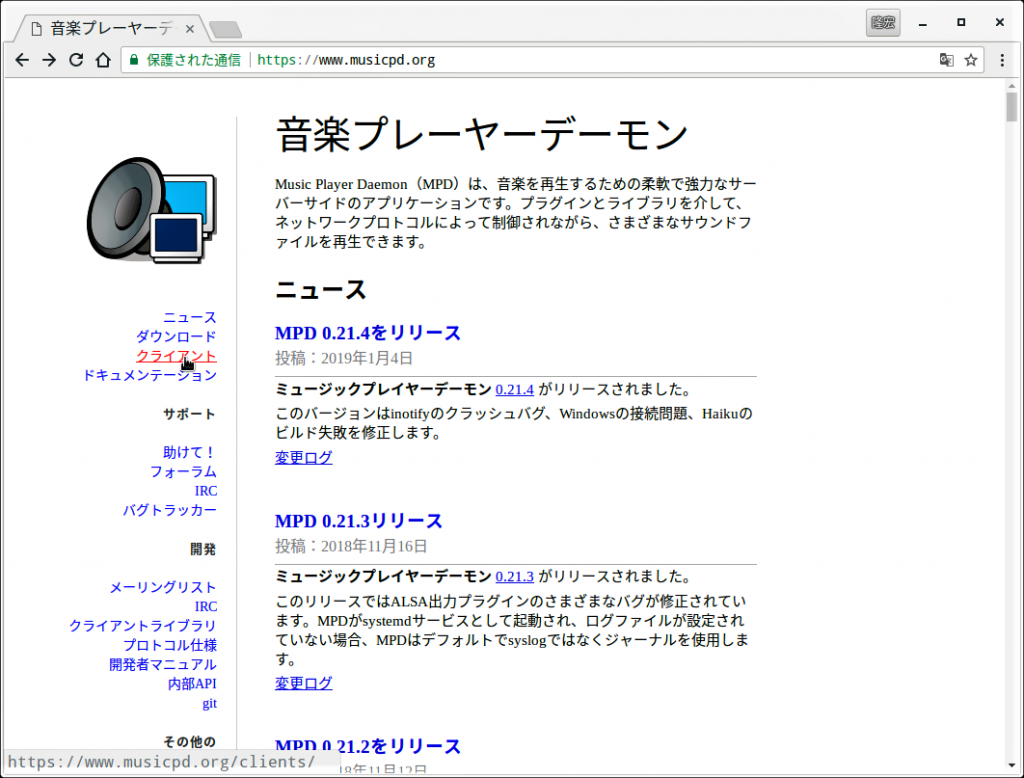Screen dimensions: 1024x778
Task: Bookmark this page with the star icon
Action: pos(971,60)
